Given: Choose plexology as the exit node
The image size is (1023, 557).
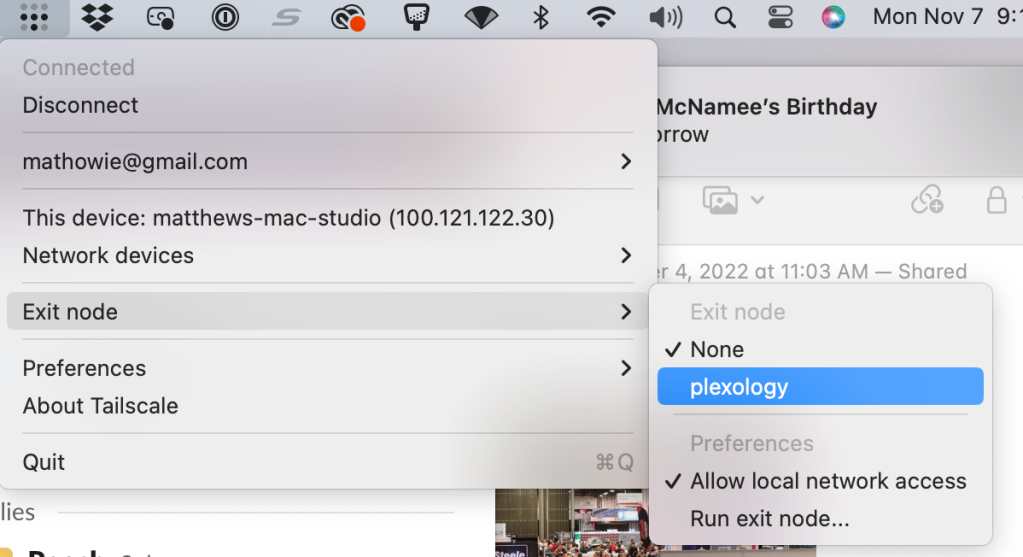Looking at the screenshot, I should [820, 387].
